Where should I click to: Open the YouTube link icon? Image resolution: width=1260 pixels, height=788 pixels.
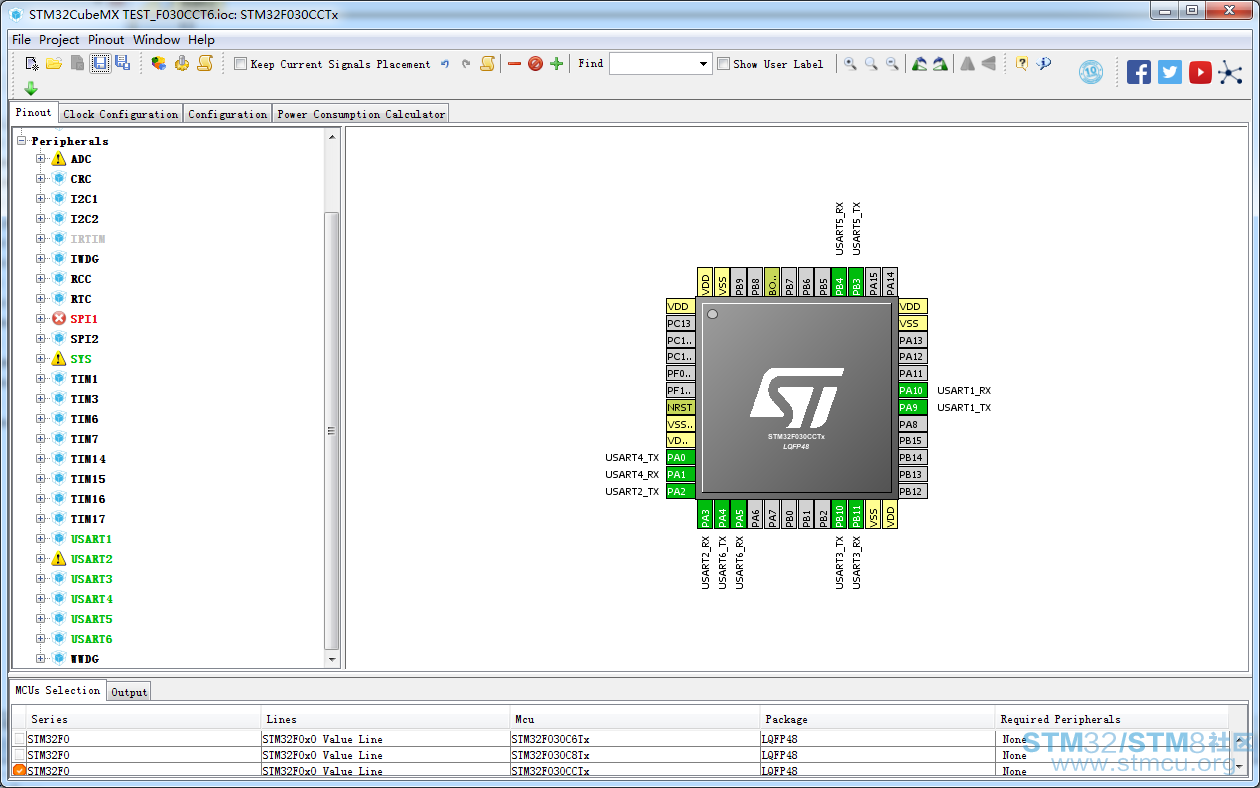[x=1201, y=72]
